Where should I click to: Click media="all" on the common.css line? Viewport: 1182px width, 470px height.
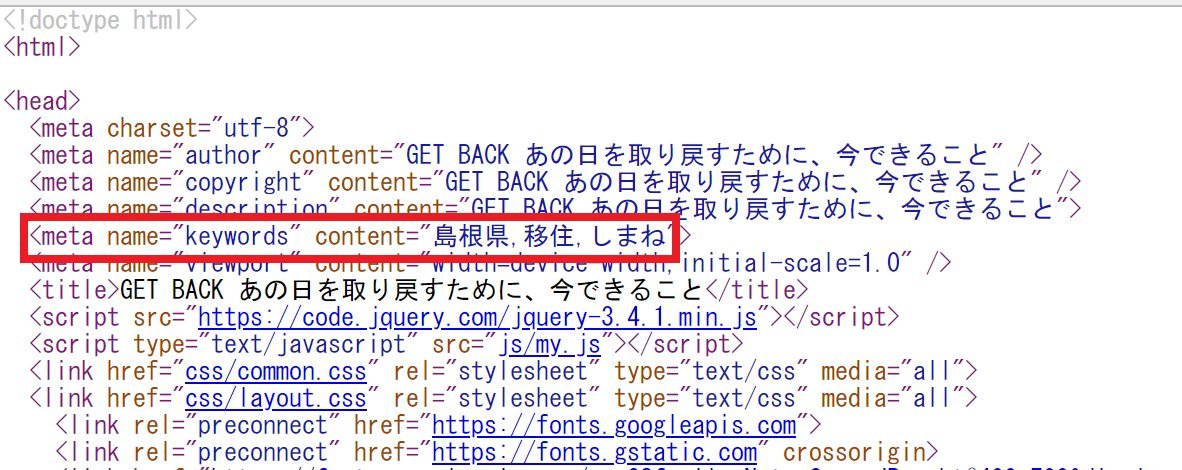(893, 372)
